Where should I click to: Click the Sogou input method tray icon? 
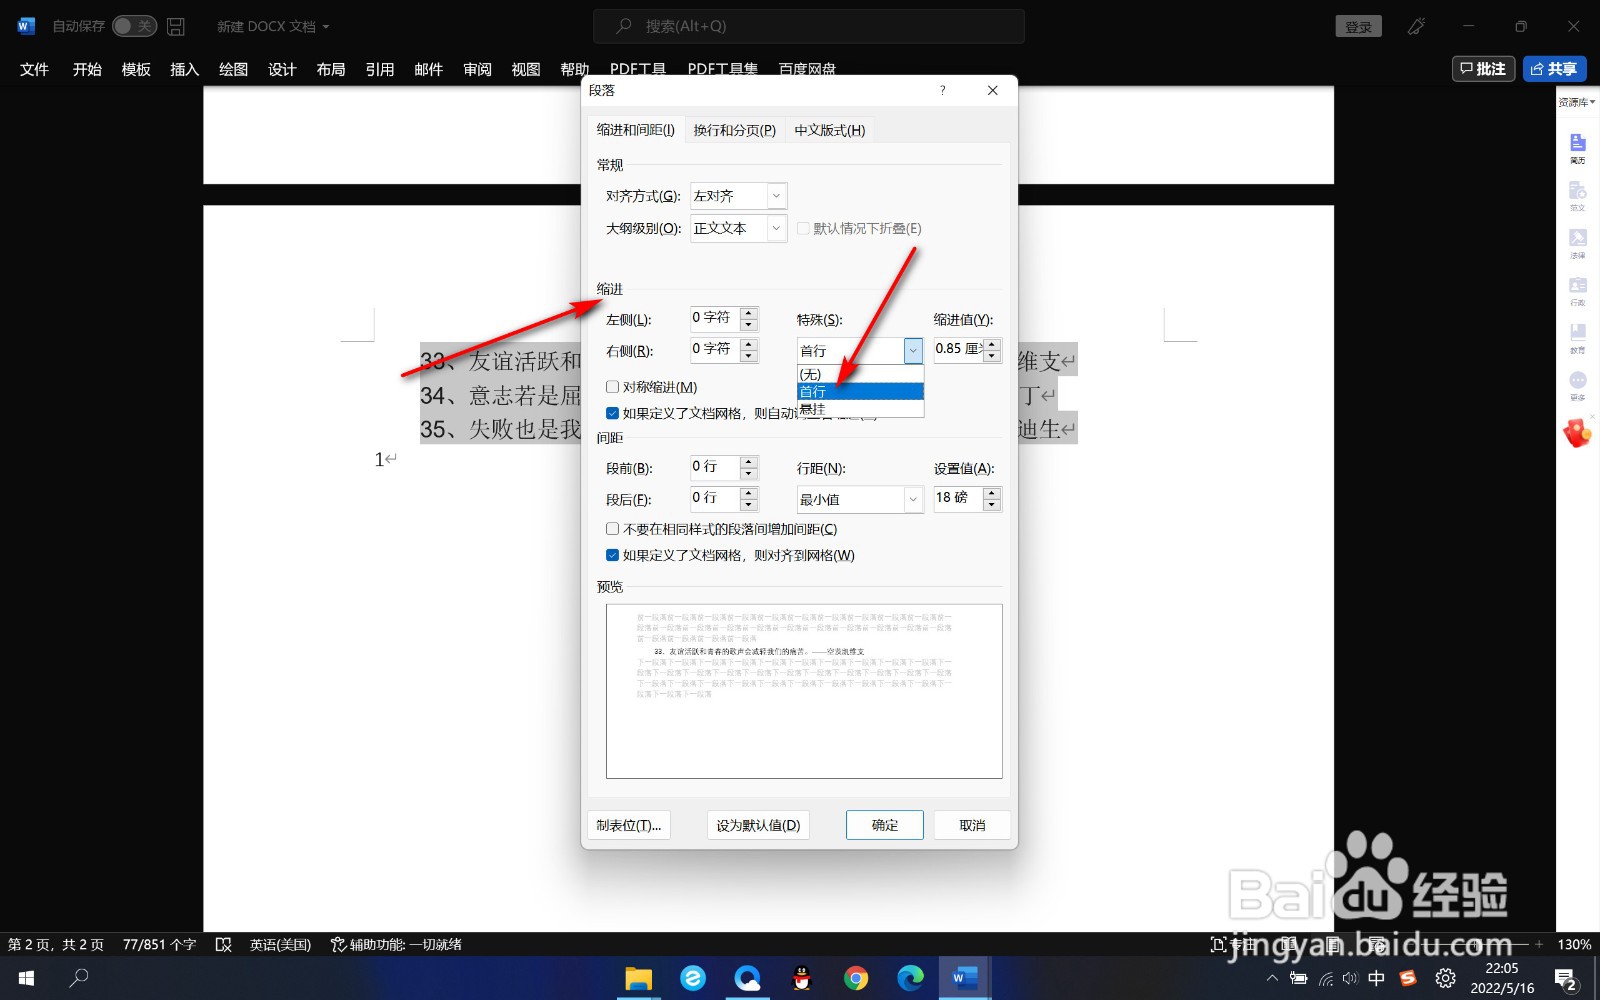1408,978
